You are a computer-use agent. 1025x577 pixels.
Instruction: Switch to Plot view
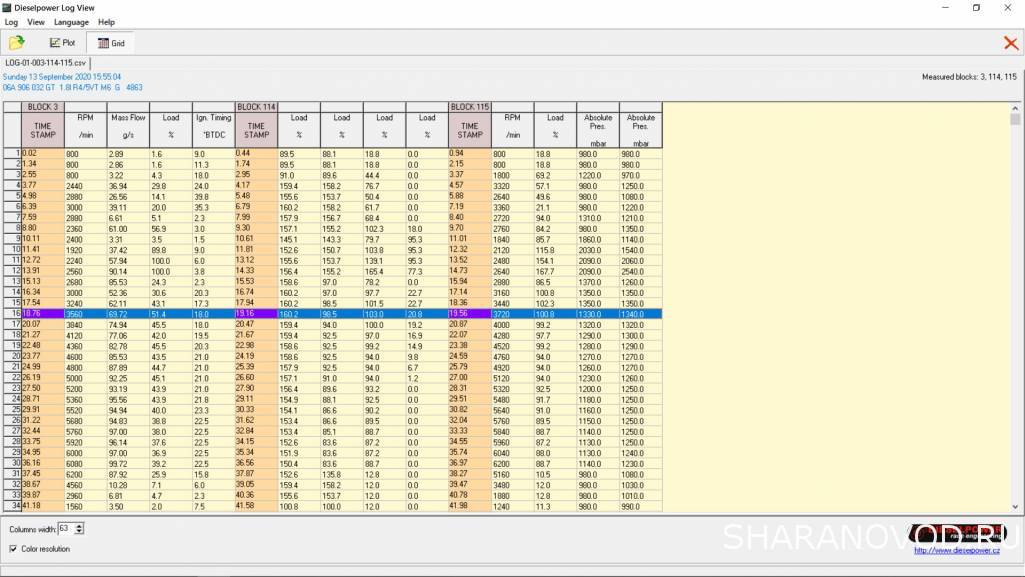click(62, 43)
